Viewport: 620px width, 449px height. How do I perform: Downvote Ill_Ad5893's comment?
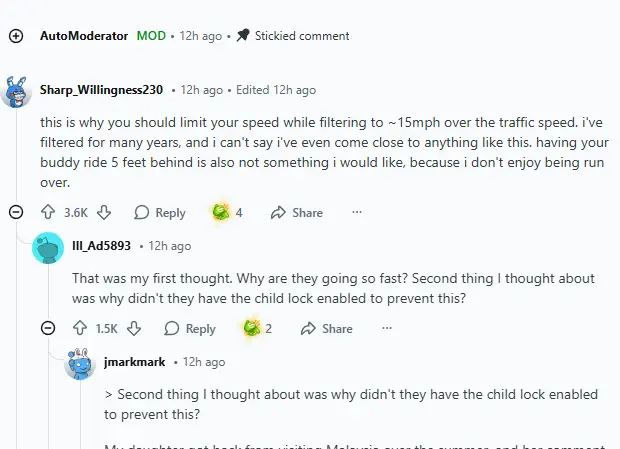[x=134, y=328]
